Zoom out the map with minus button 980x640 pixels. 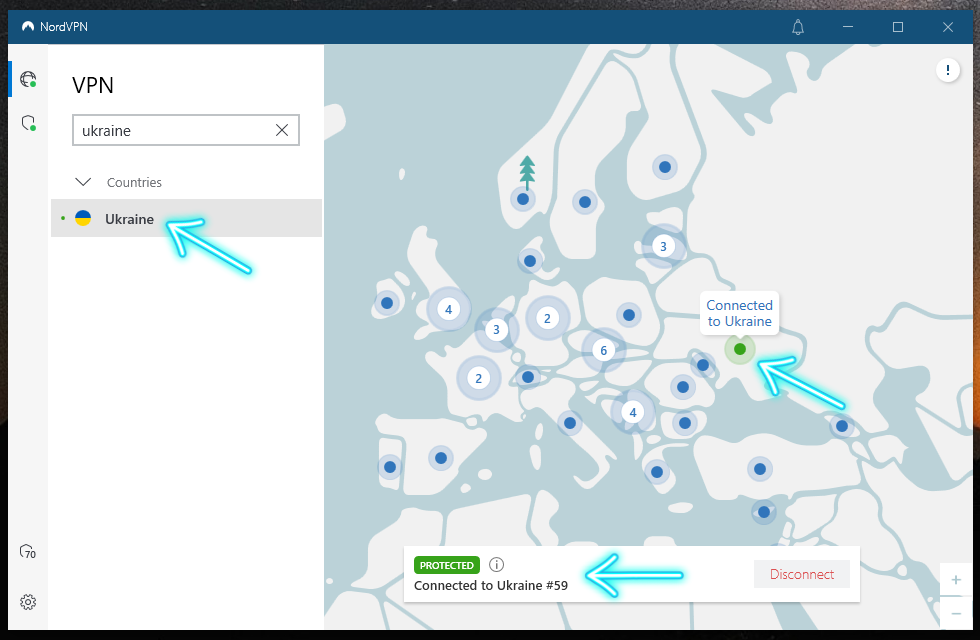click(x=956, y=614)
